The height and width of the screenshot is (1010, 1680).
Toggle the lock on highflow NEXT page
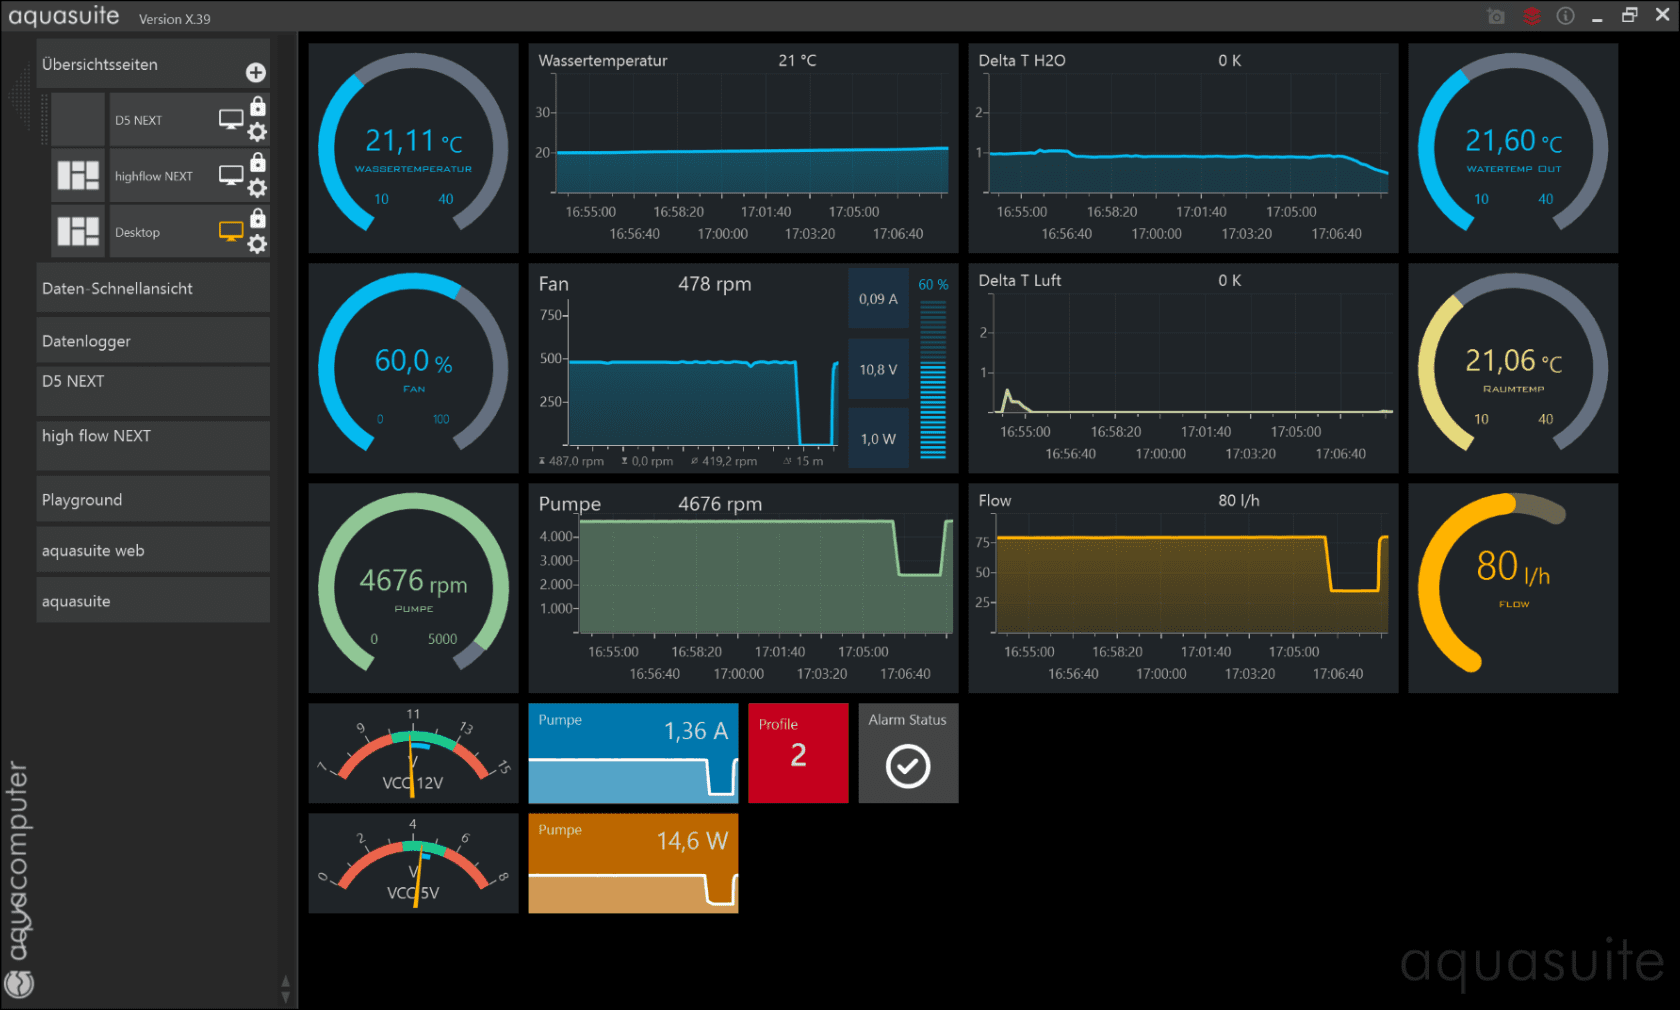[258, 162]
